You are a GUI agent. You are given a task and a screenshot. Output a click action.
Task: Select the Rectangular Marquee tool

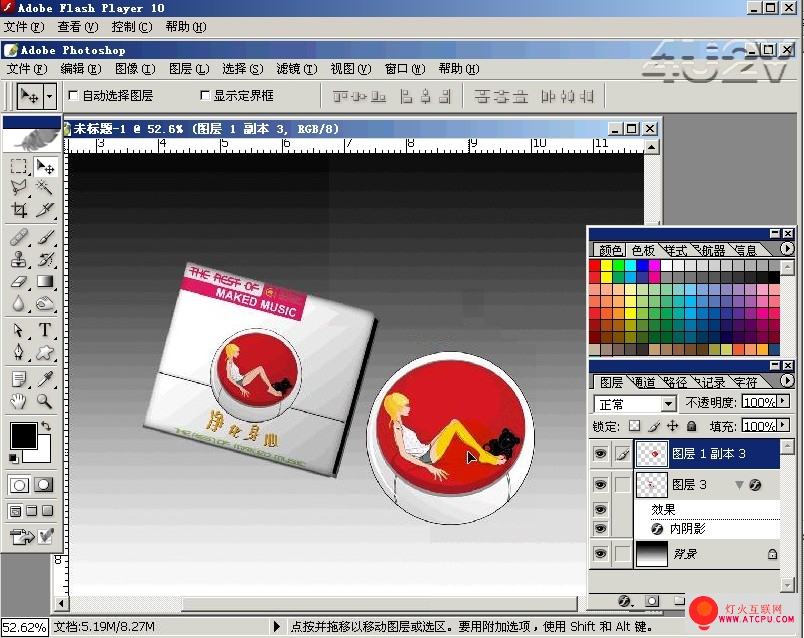19,166
